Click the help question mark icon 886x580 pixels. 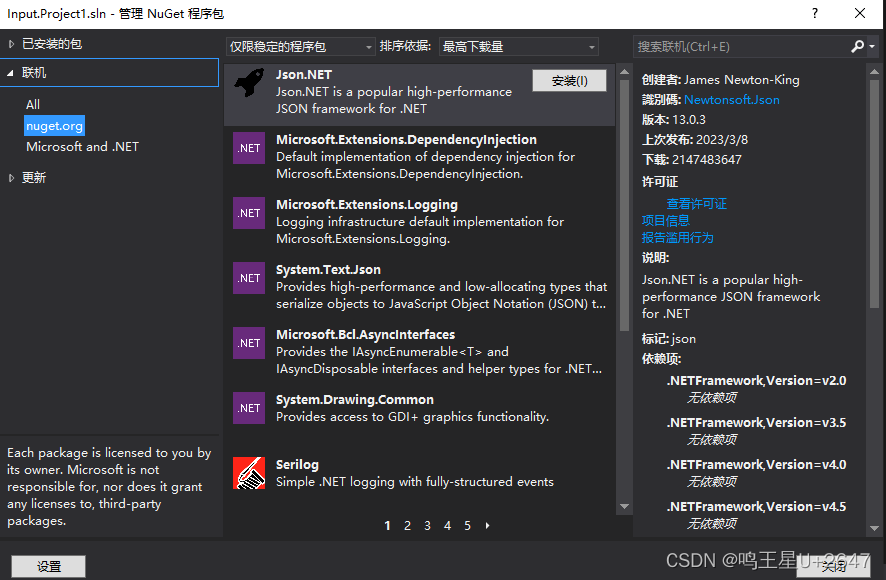point(814,13)
